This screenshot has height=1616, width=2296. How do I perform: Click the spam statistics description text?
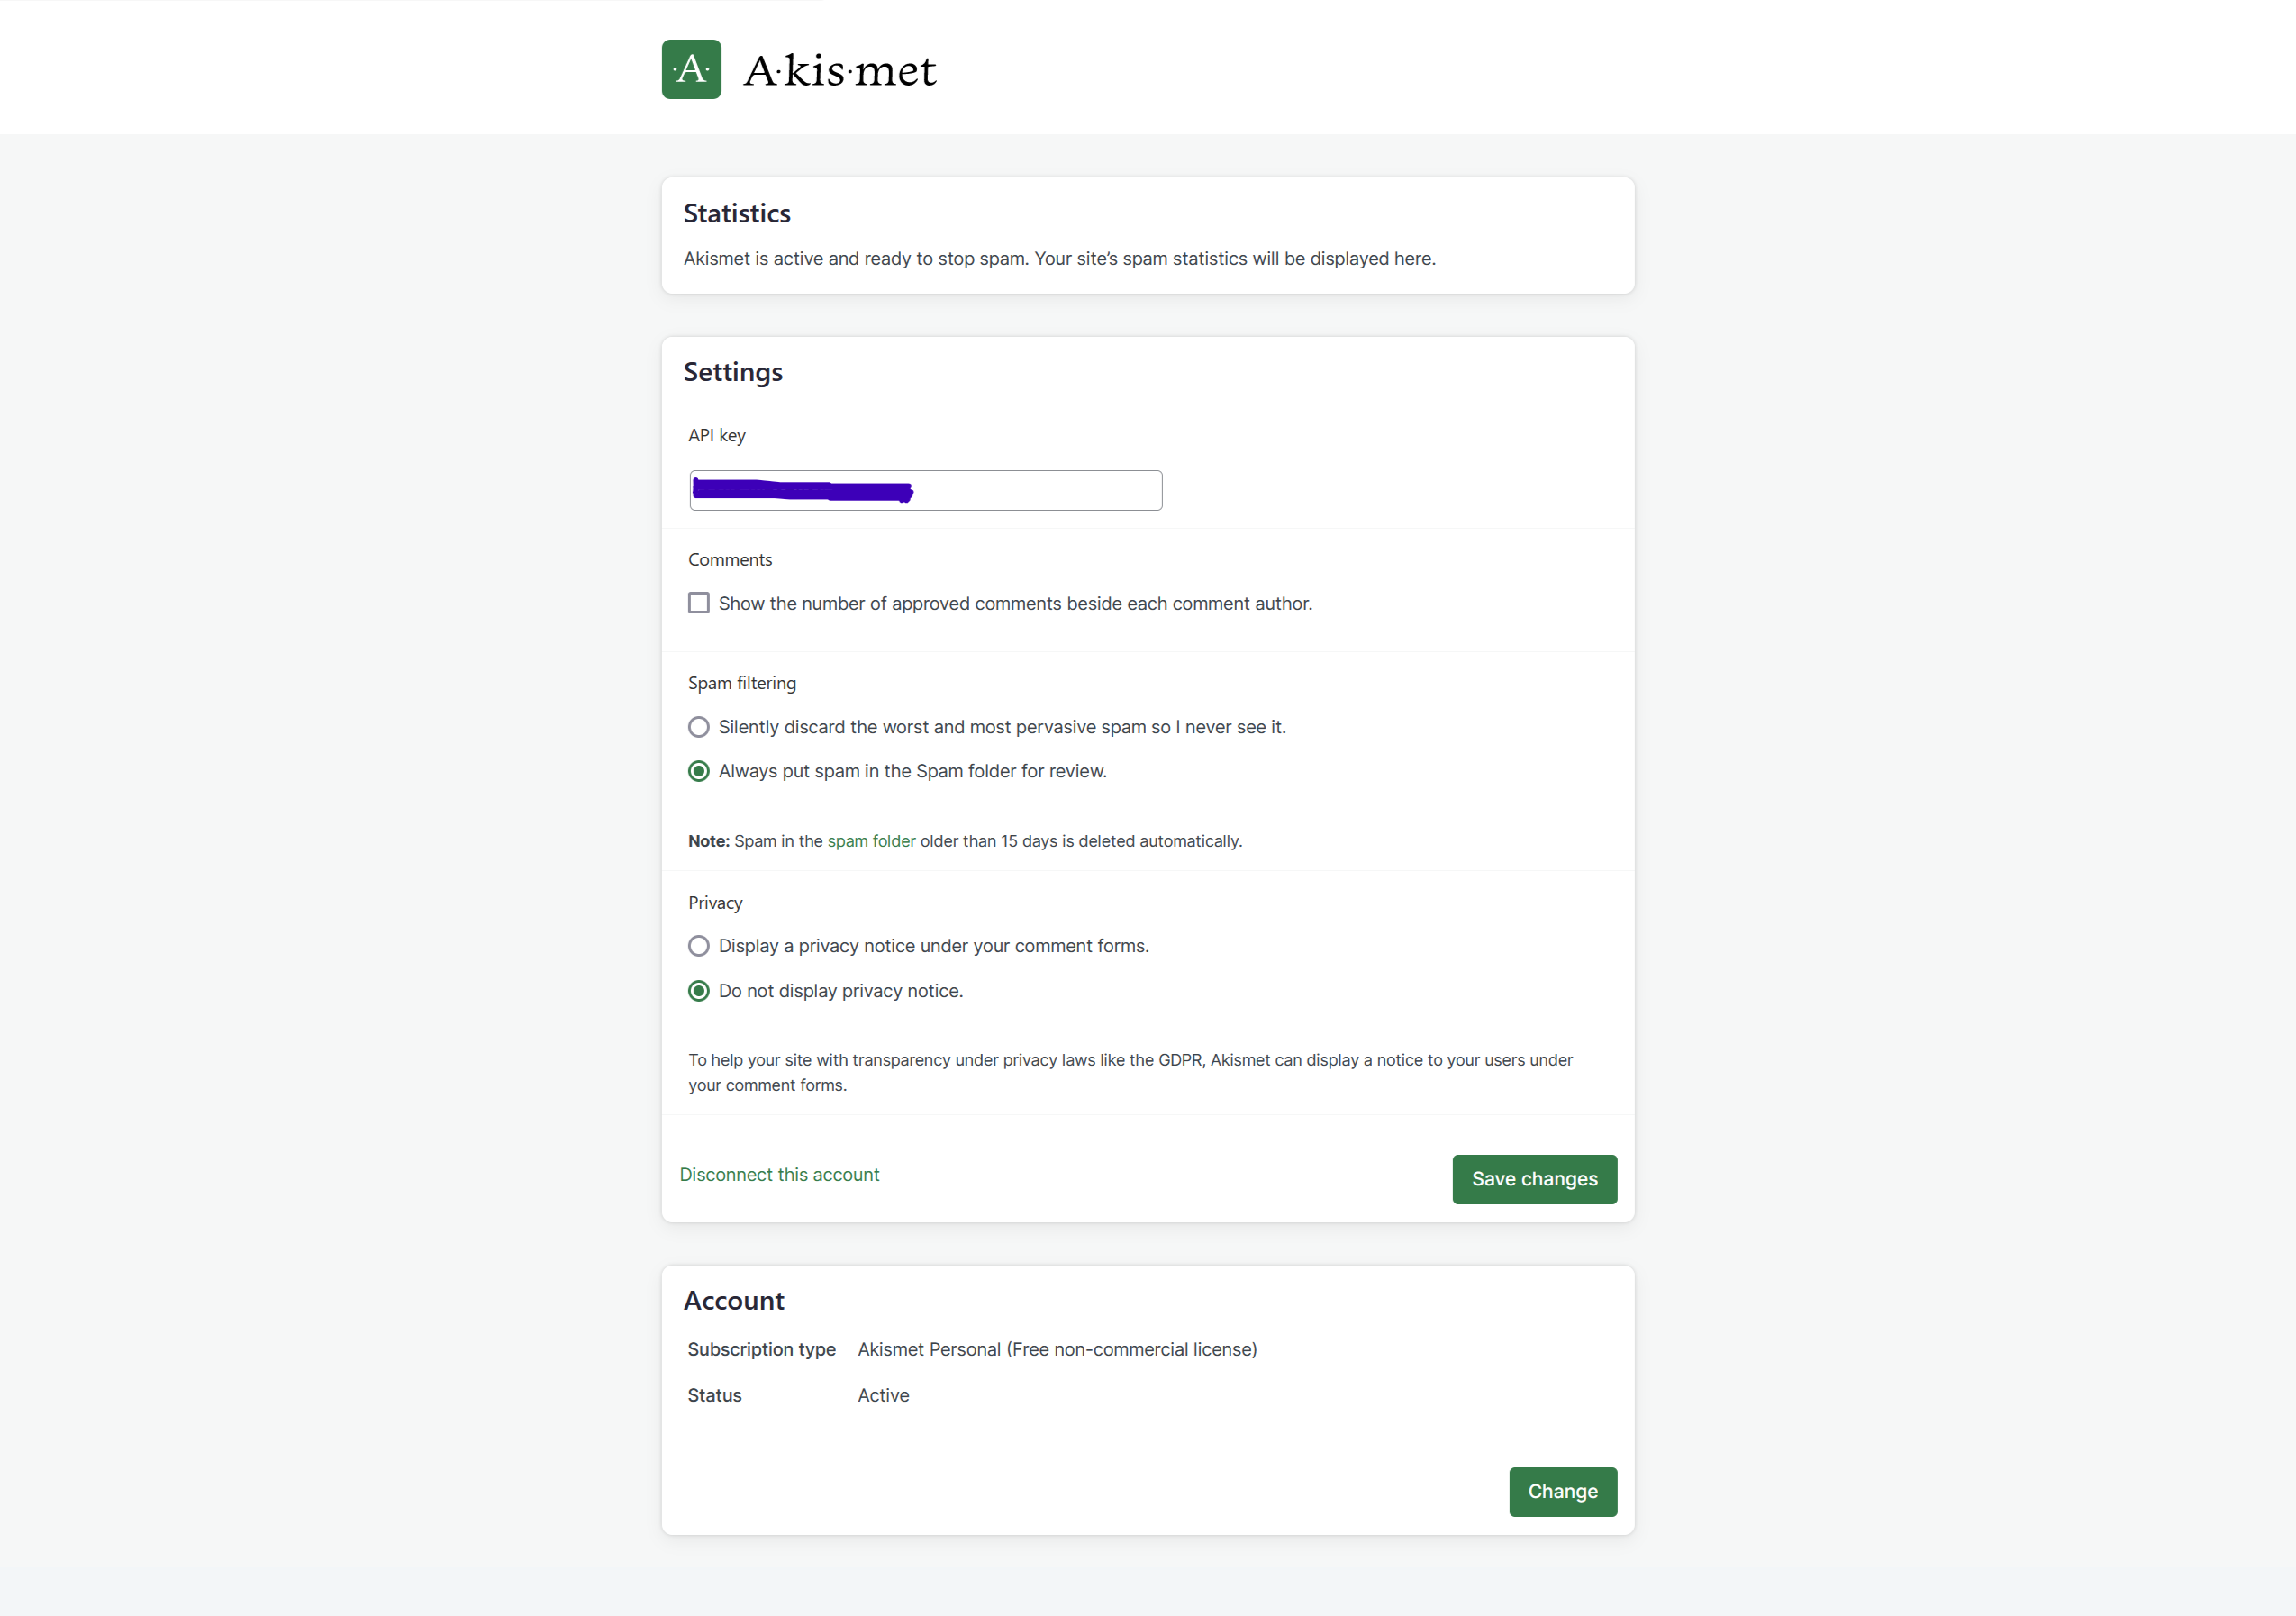(x=1060, y=258)
